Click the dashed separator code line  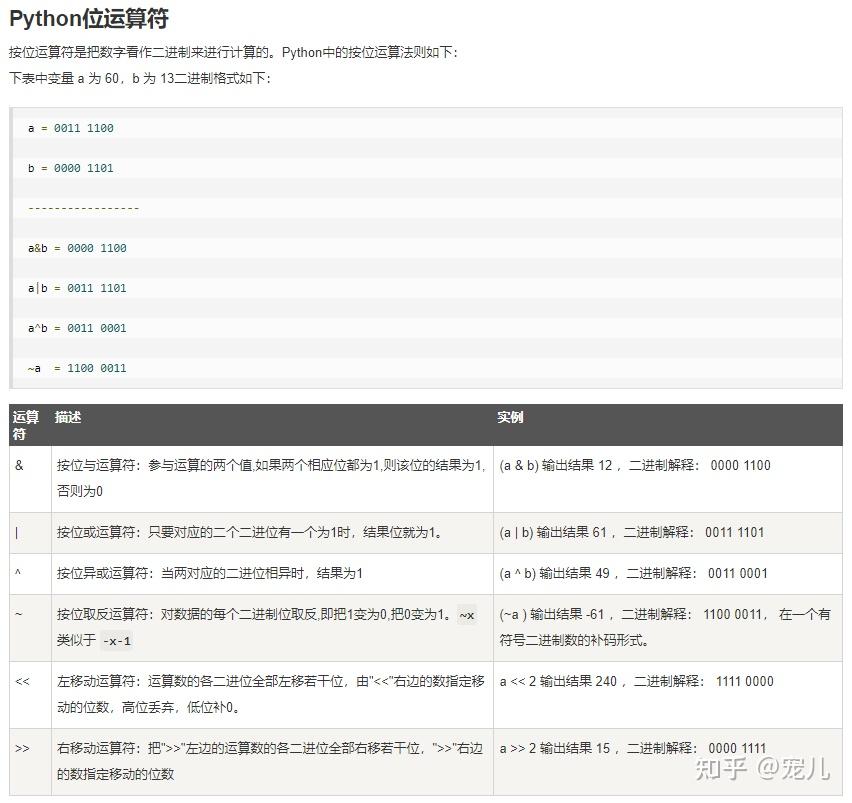[x=84, y=208]
